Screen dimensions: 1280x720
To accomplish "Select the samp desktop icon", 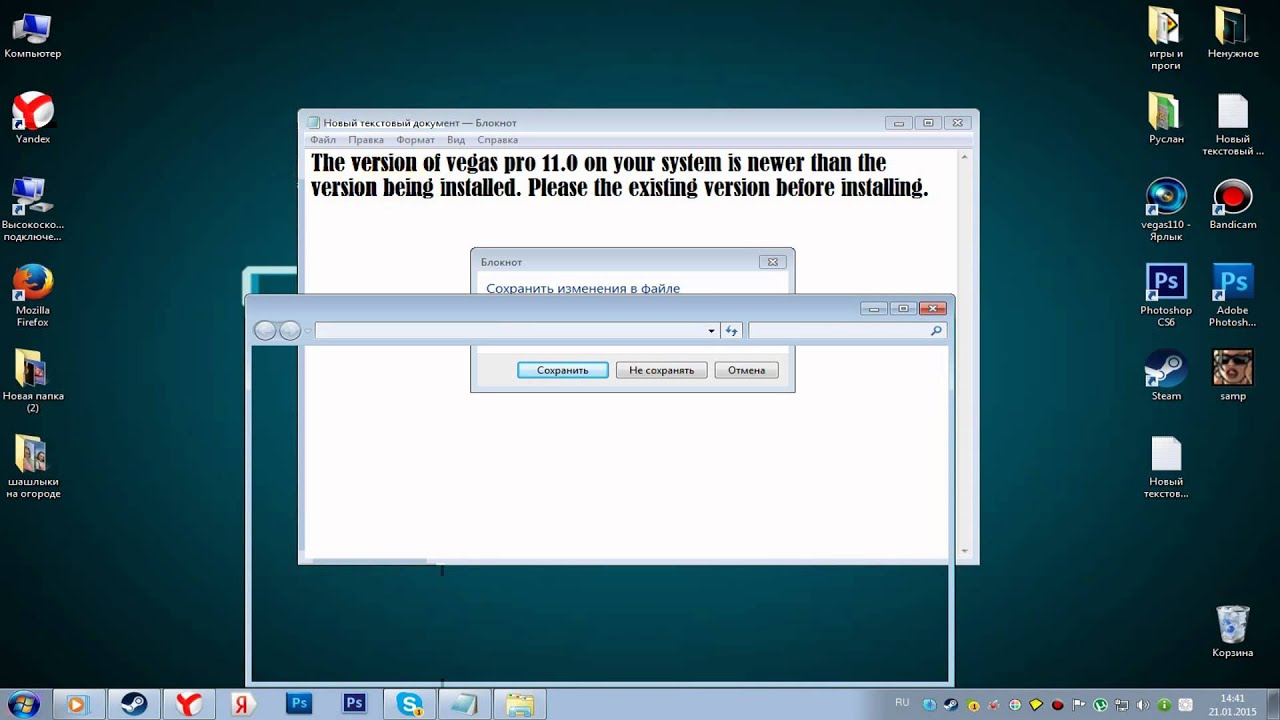I will point(1233,375).
